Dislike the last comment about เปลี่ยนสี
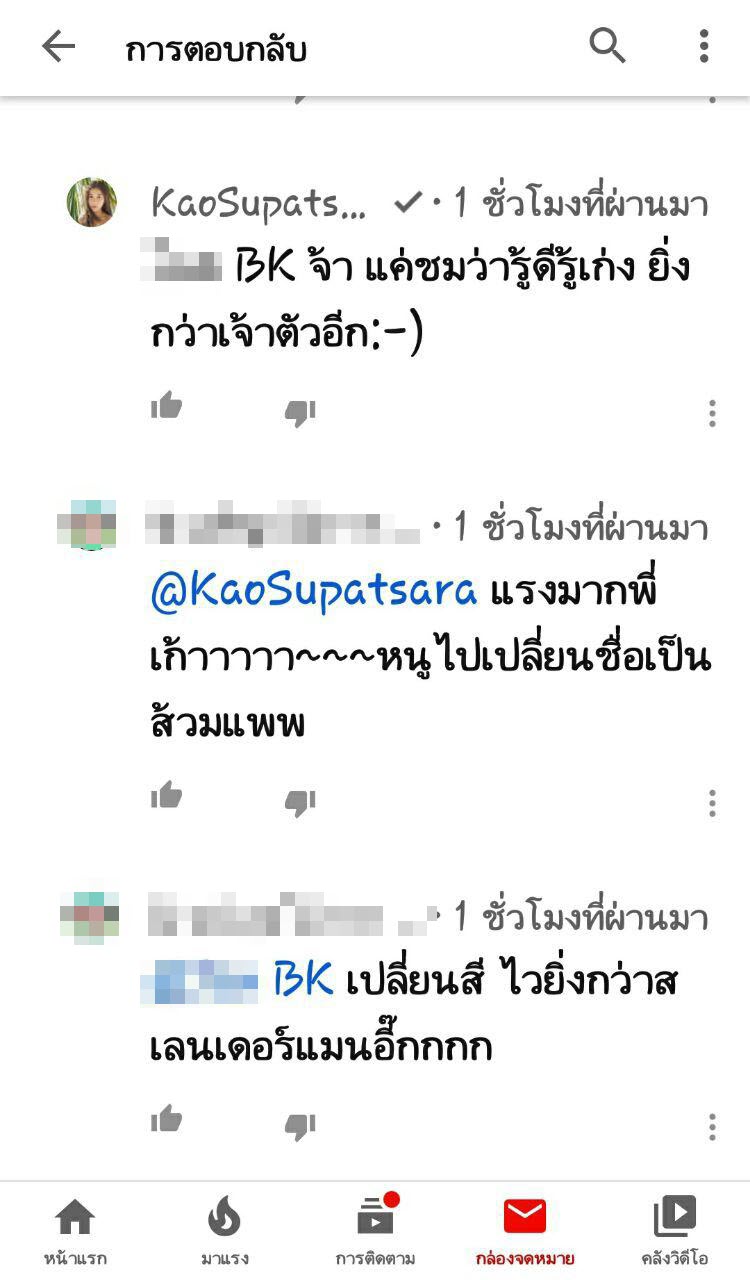Screen dimensions: 750x1280 (x=300, y=1125)
